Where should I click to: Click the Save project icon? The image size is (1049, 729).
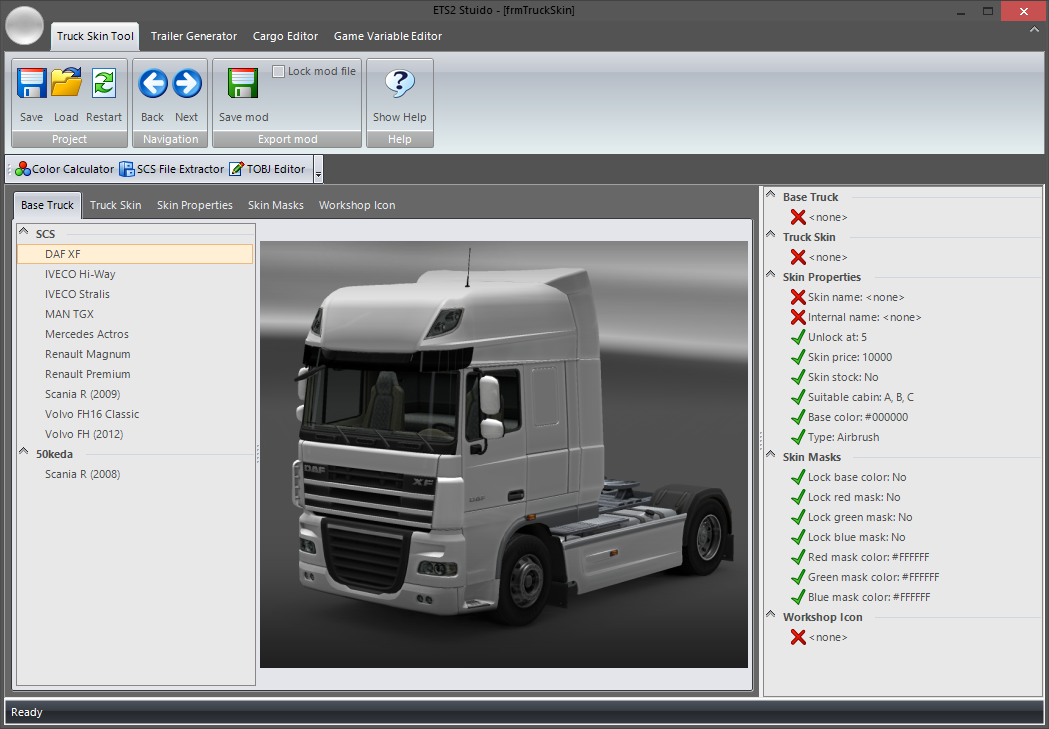pyautogui.click(x=31, y=84)
